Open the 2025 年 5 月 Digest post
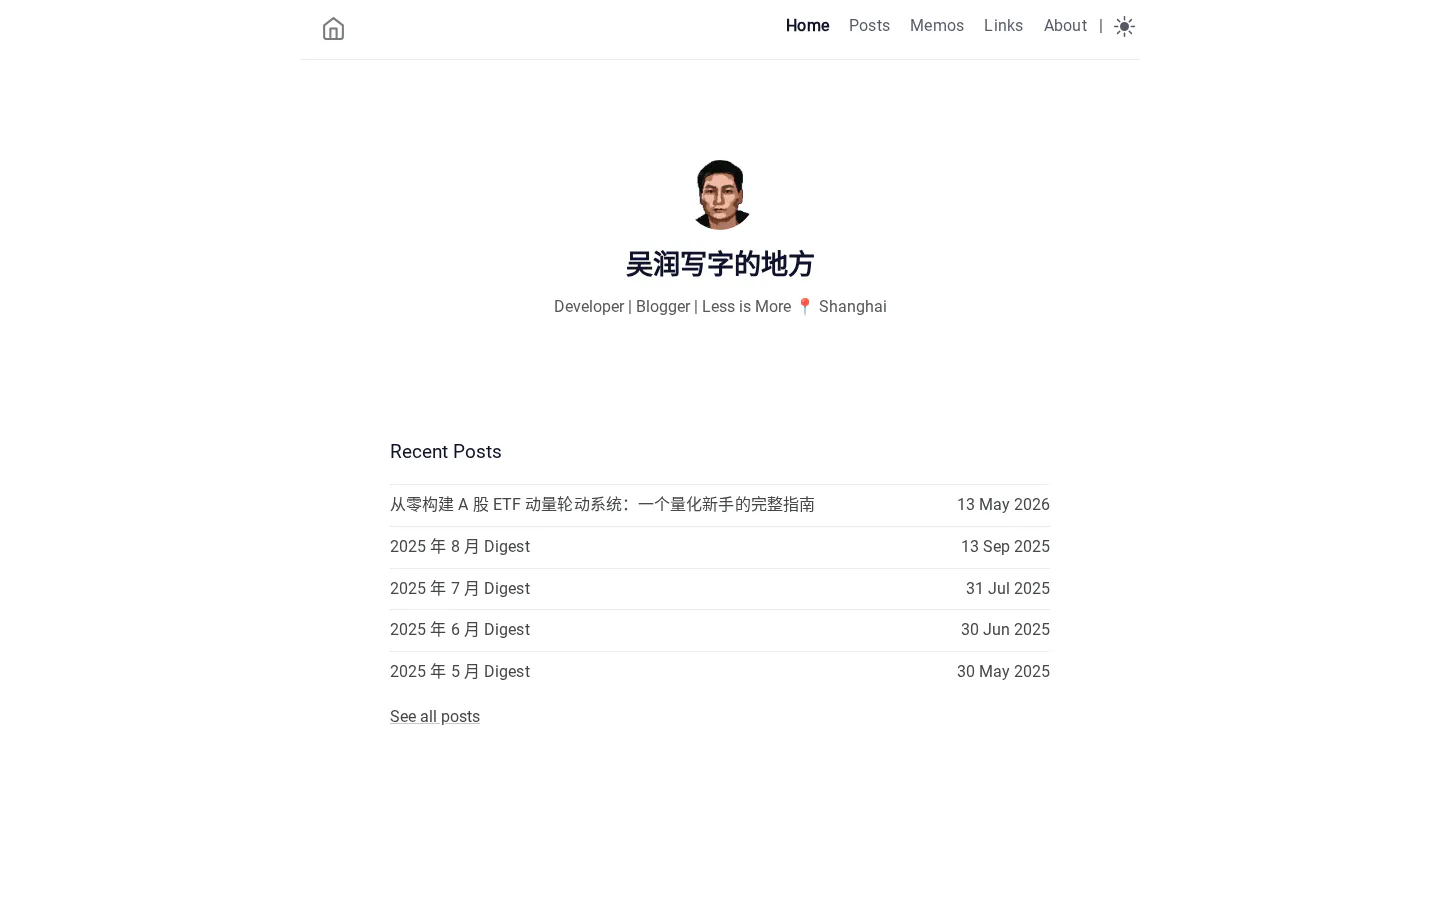 (460, 672)
